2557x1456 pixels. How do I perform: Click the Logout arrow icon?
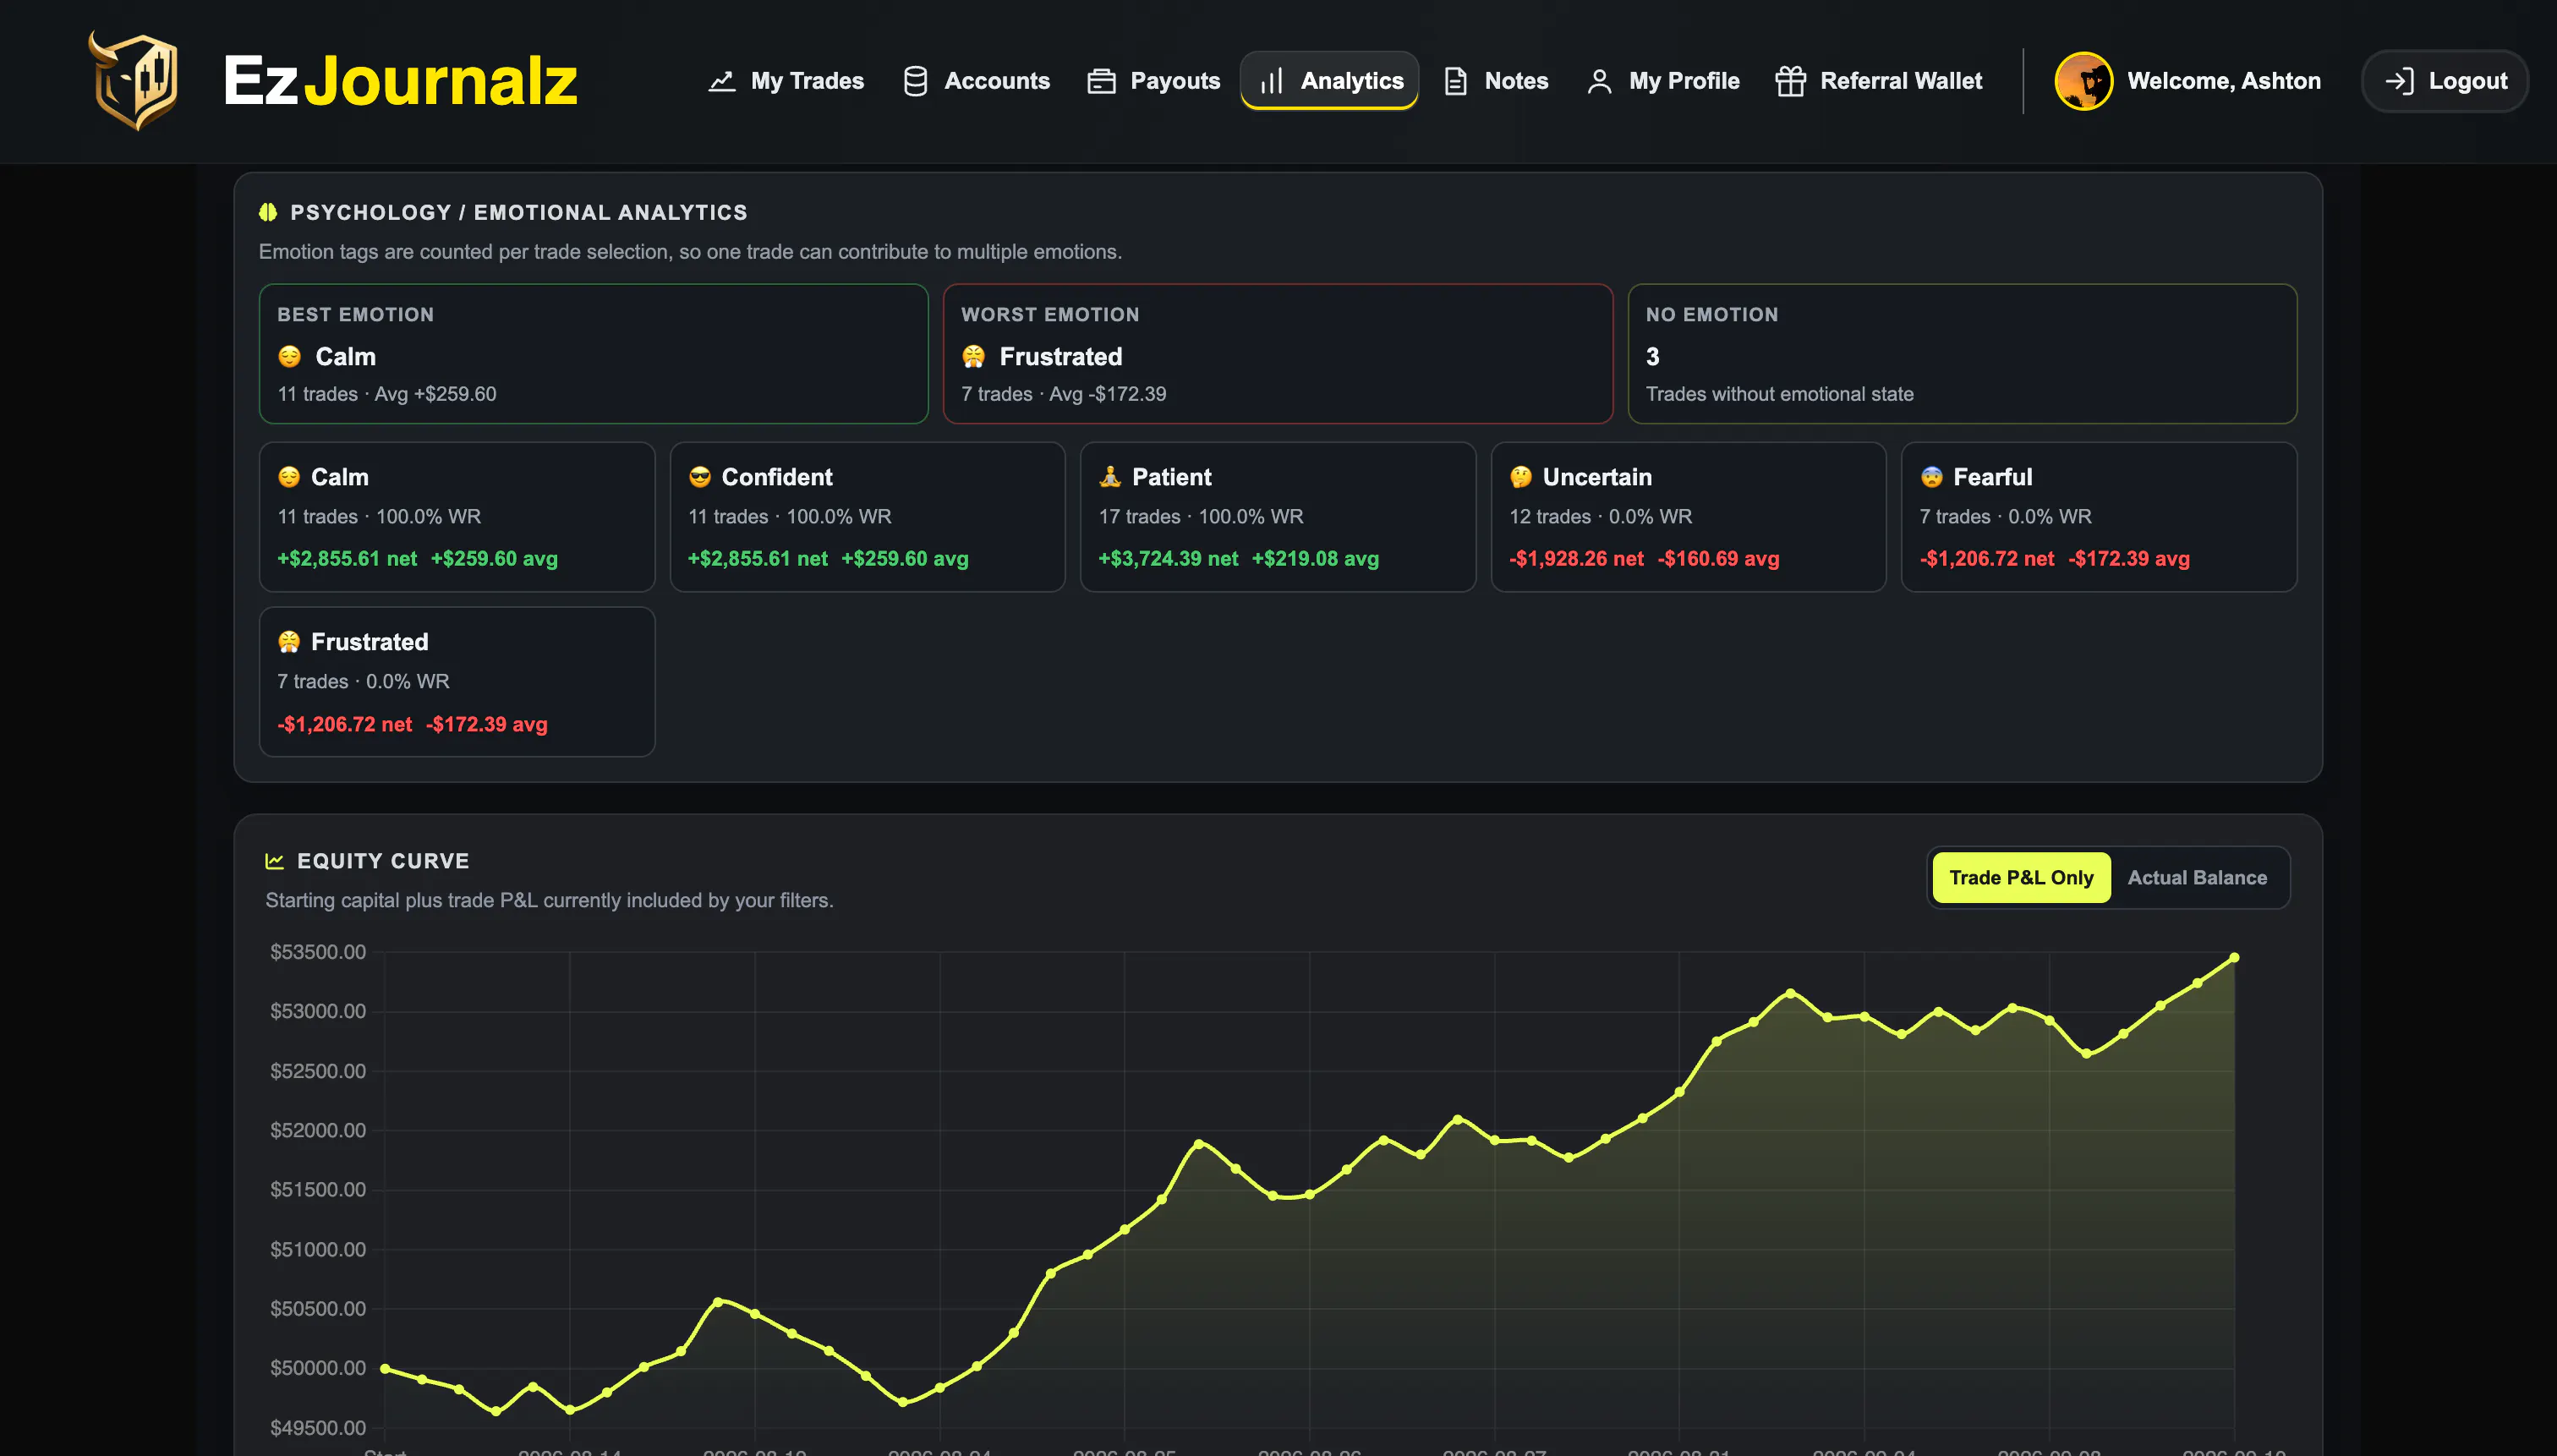click(x=2399, y=81)
